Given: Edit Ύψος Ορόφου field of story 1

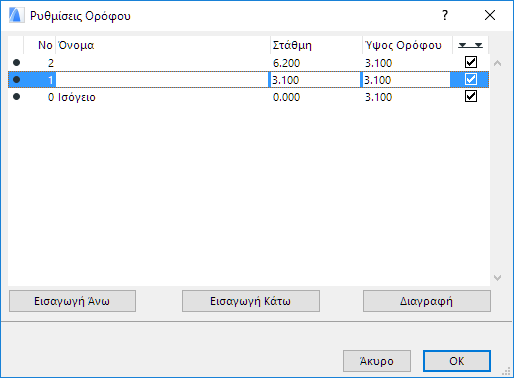Looking at the screenshot, I should click(406, 80).
